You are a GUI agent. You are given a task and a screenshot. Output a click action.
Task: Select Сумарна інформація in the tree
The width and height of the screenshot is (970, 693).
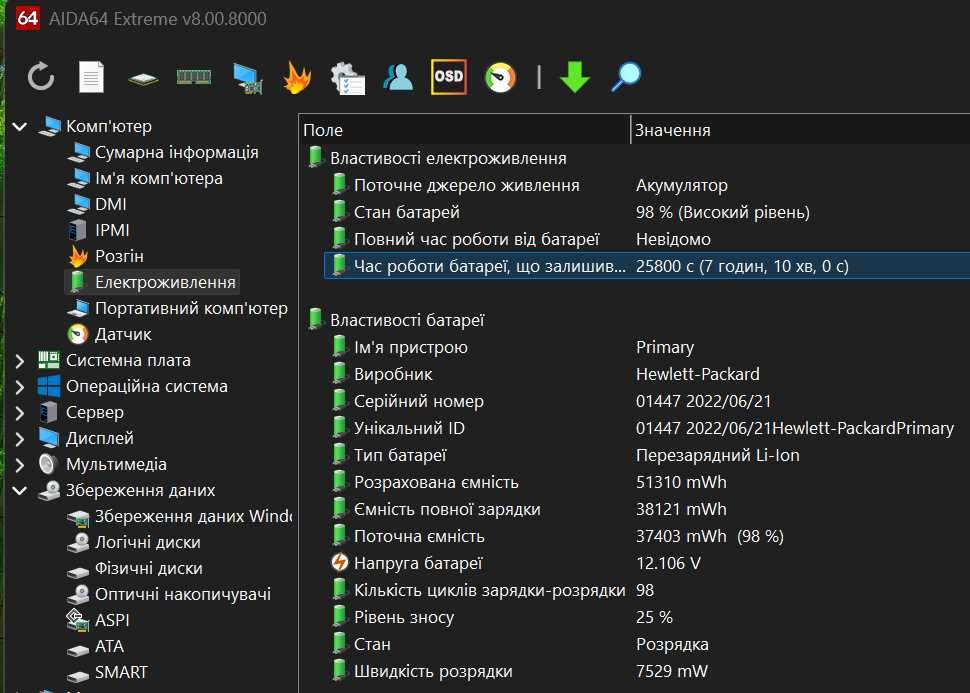click(176, 152)
